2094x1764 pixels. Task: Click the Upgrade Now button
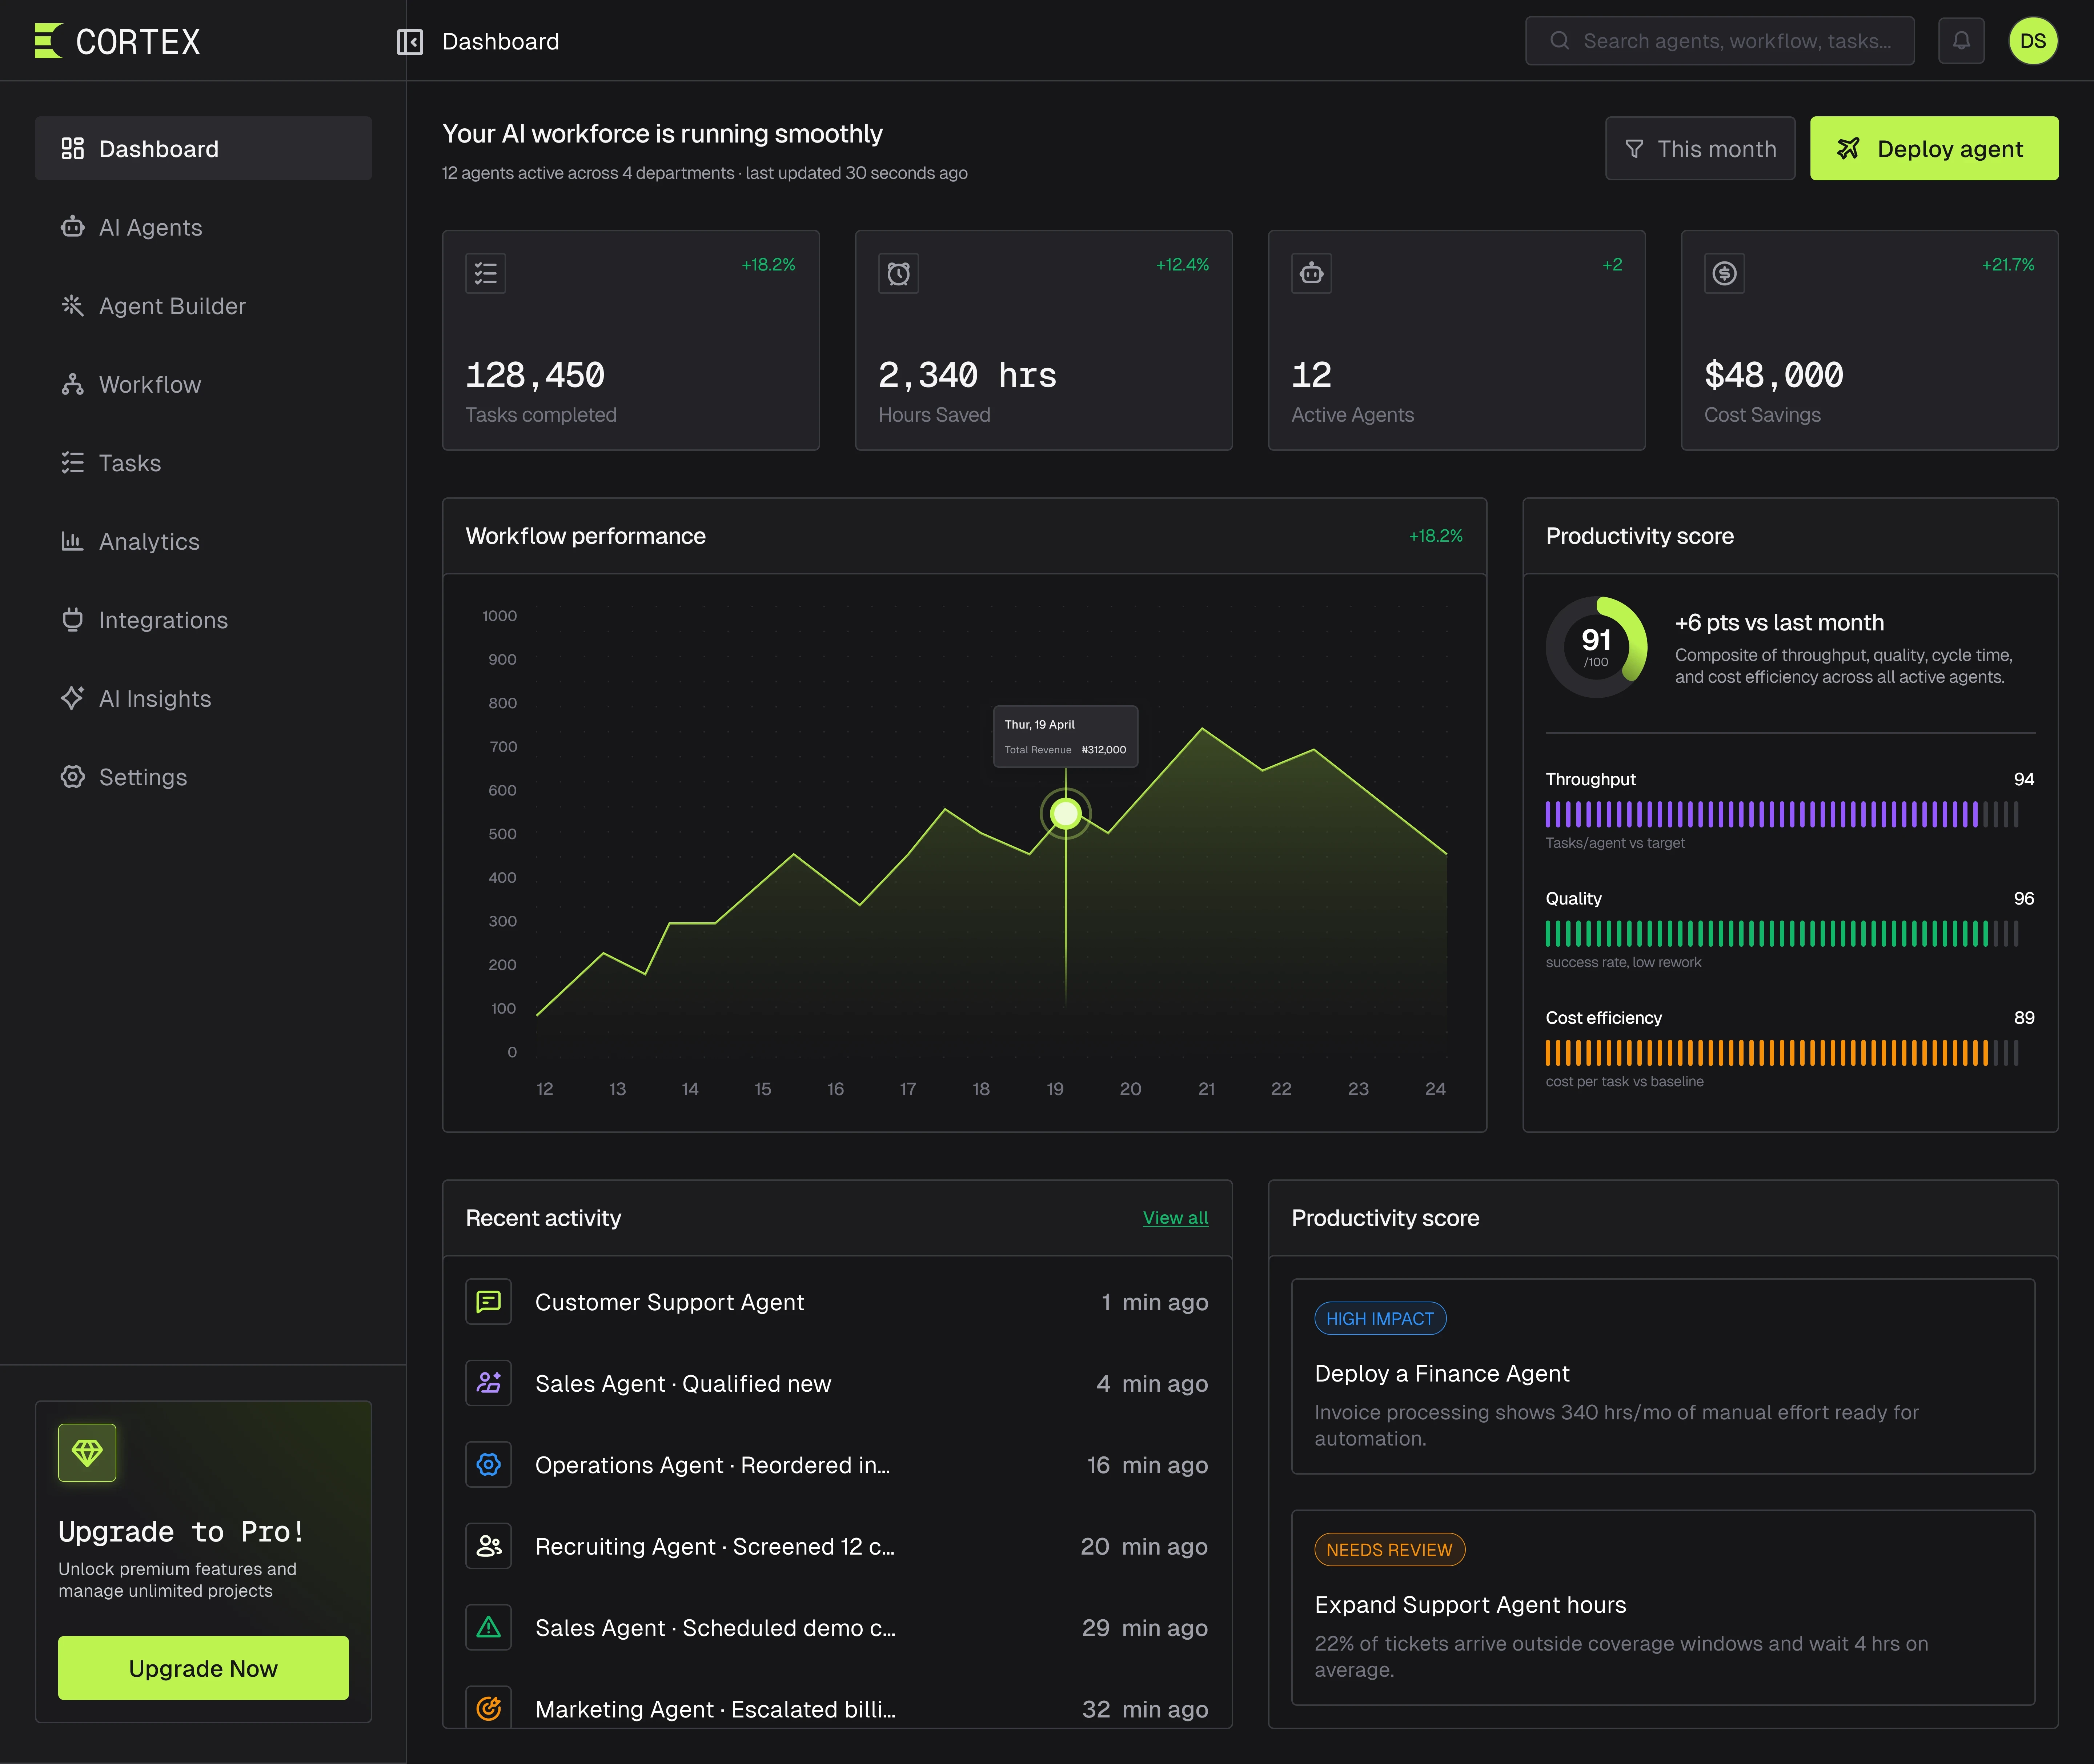point(203,1668)
